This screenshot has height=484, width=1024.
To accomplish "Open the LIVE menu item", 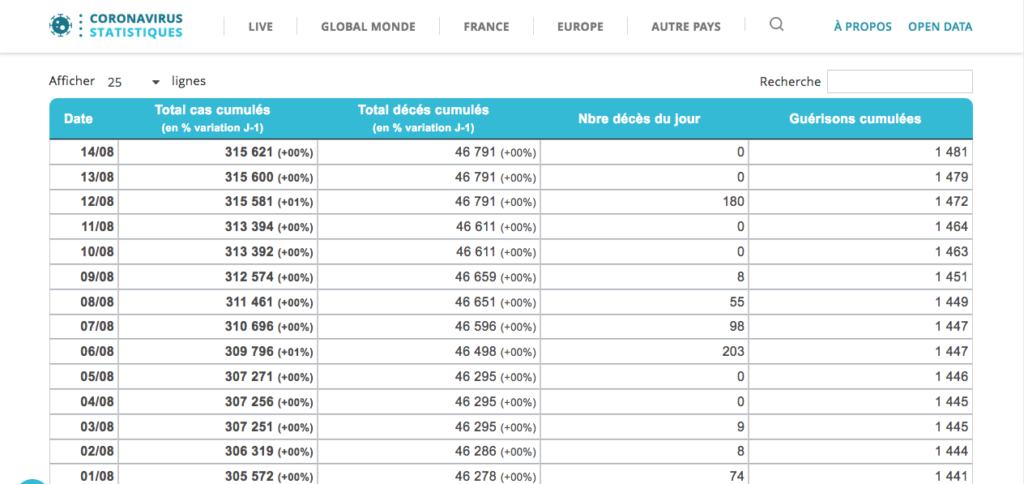I will 261,27.
